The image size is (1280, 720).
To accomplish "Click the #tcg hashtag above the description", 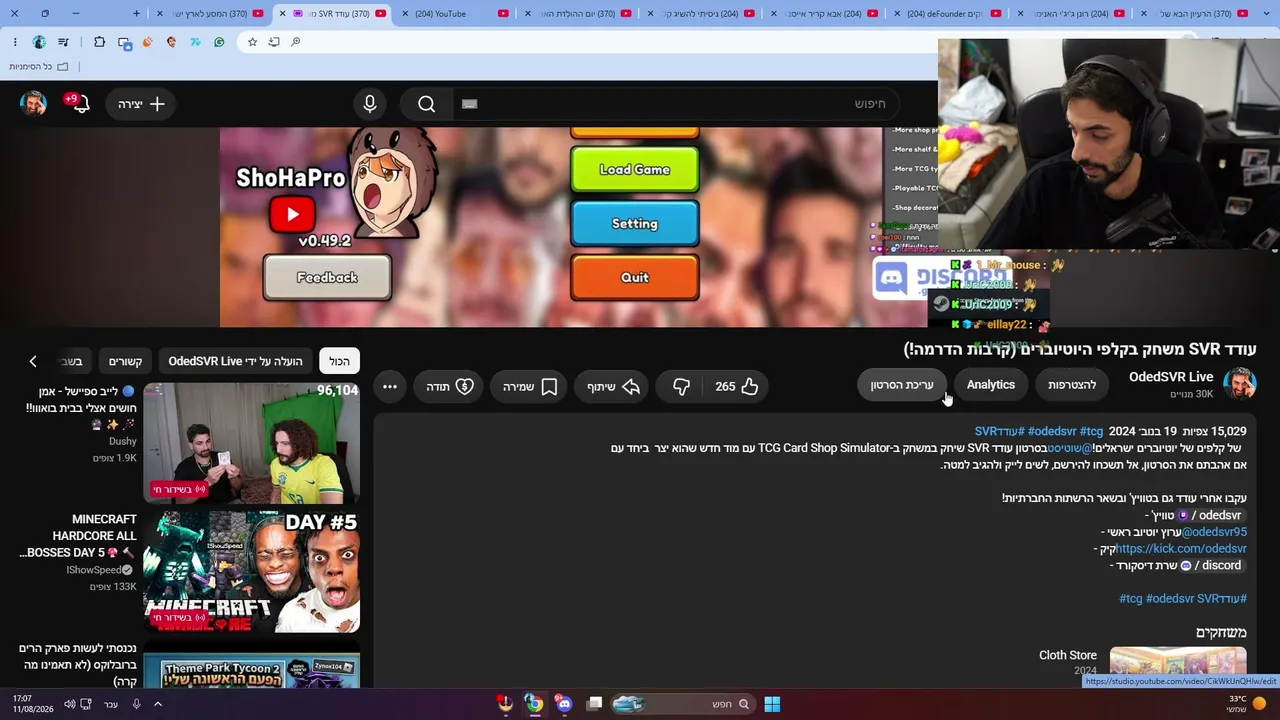I will 1091,431.
